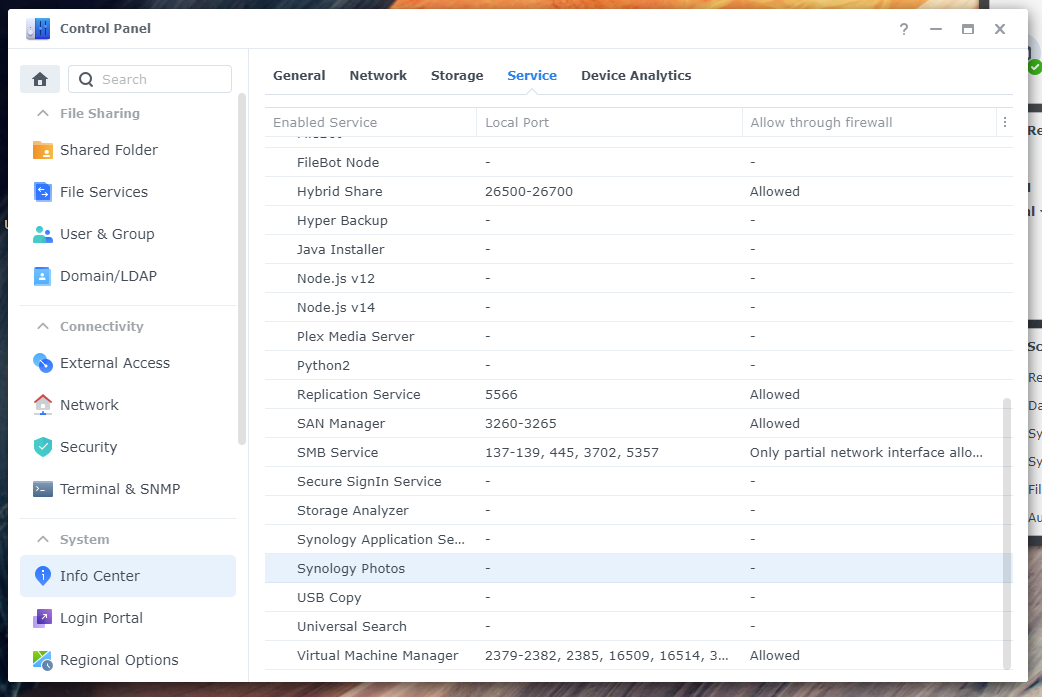
Task: Switch to the Network tab
Action: (x=378, y=76)
